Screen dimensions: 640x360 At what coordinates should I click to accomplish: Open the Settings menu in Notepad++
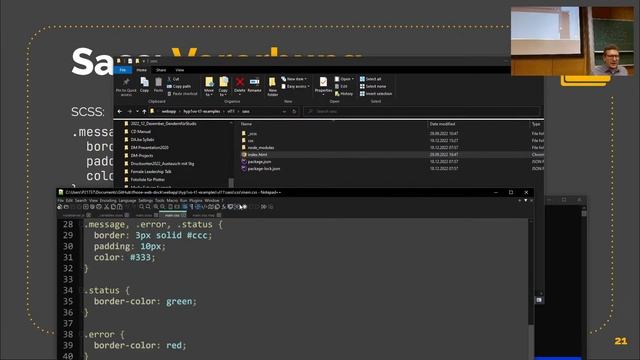145,200
